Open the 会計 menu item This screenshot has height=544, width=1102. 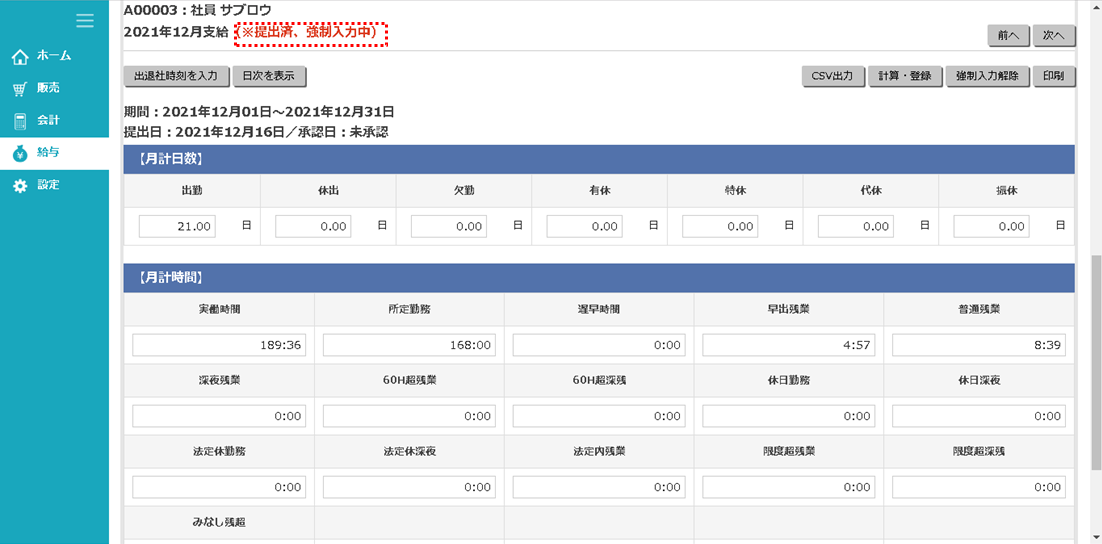(48, 121)
